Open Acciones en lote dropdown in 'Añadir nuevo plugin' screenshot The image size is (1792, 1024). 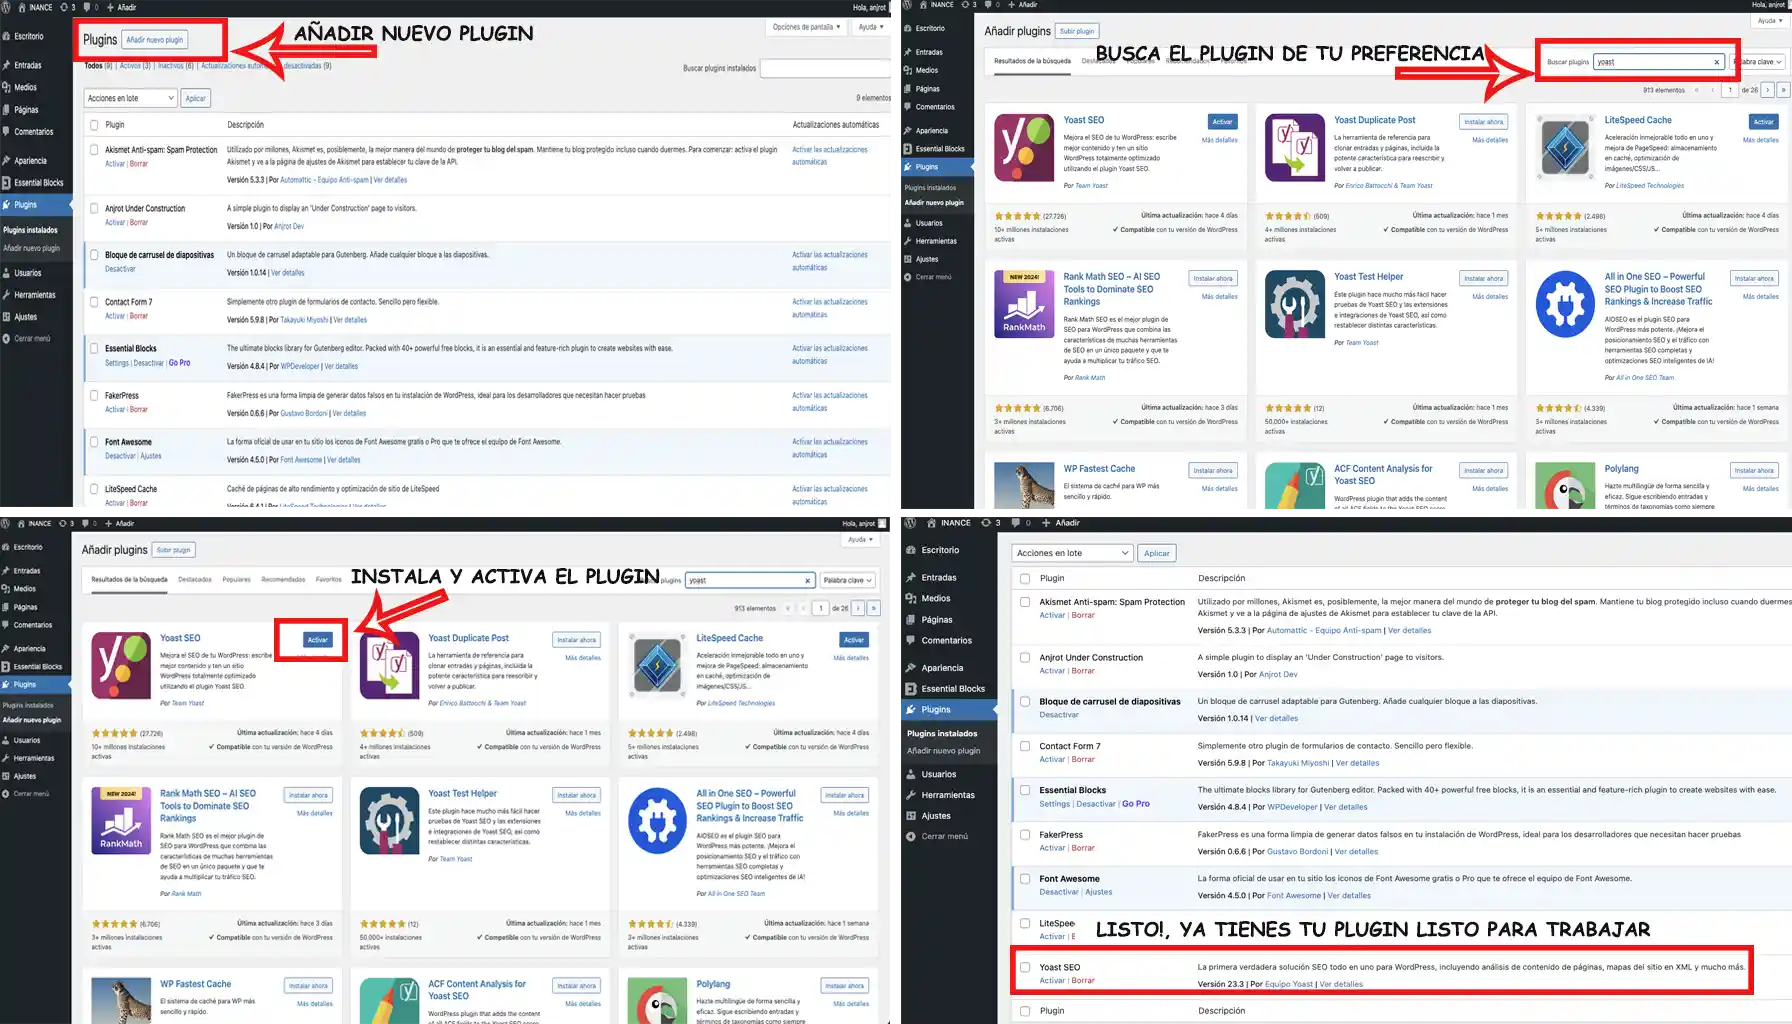click(130, 98)
